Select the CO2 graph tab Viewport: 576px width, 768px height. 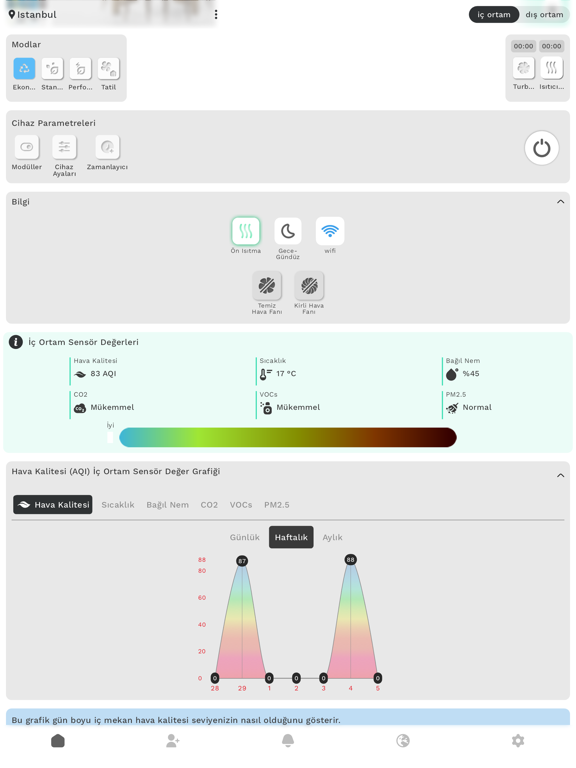point(209,505)
